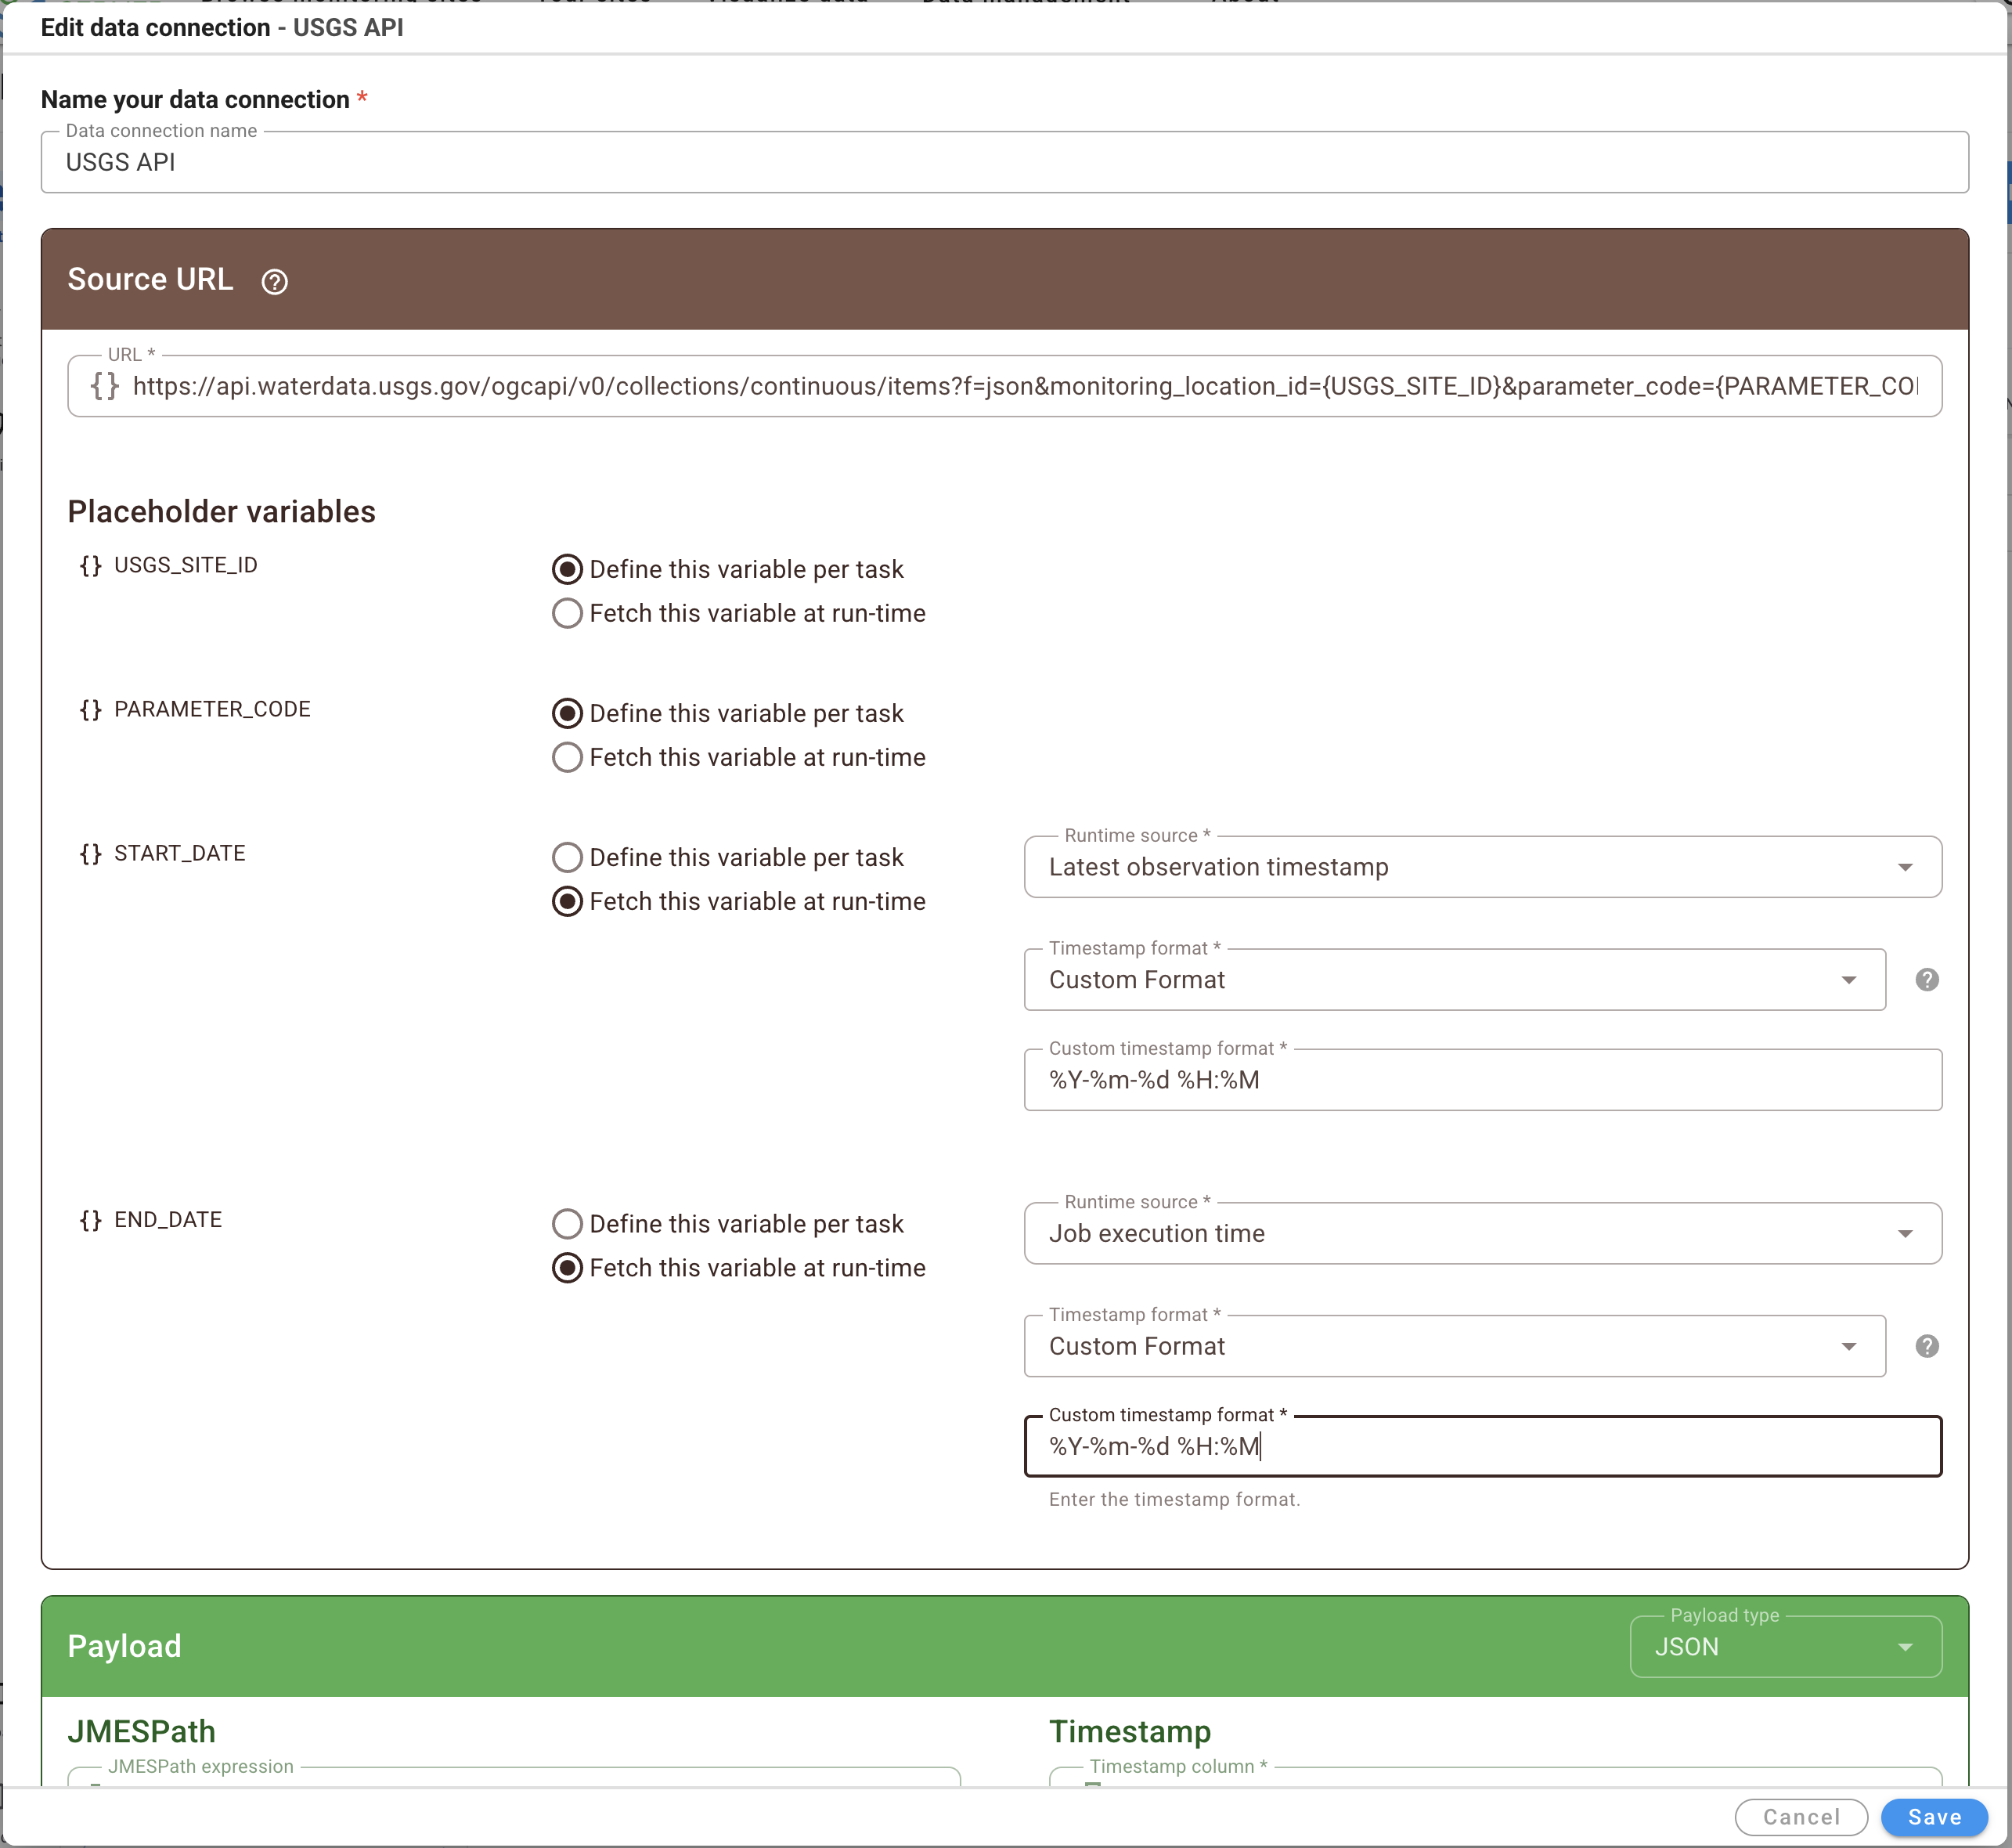
Task: Click the 'Timestamp' section heading
Action: coord(1130,1732)
